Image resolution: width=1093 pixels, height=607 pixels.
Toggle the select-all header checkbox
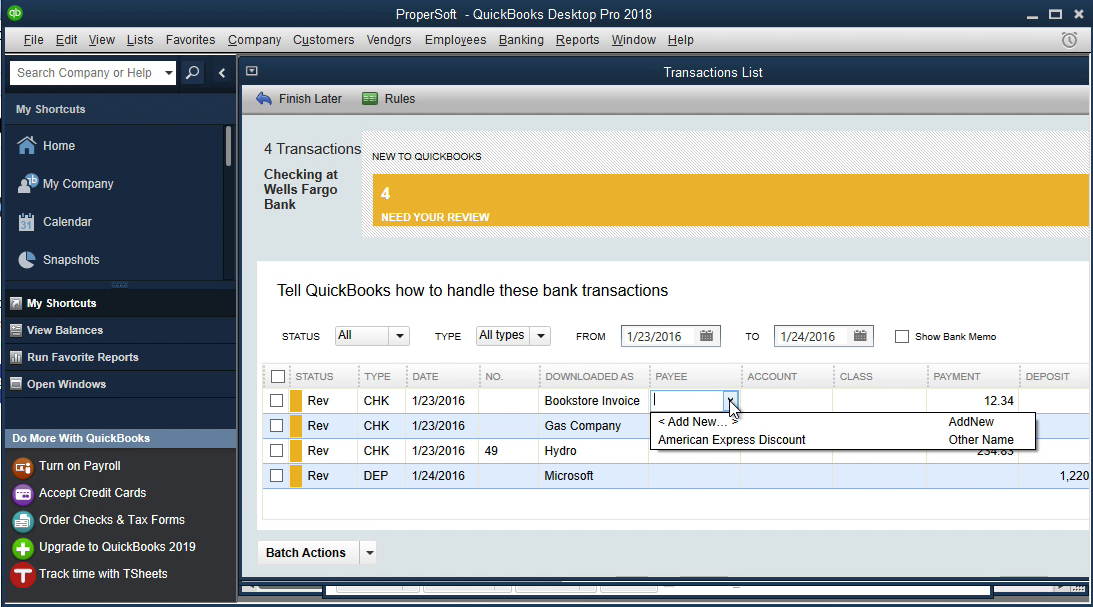tap(277, 376)
